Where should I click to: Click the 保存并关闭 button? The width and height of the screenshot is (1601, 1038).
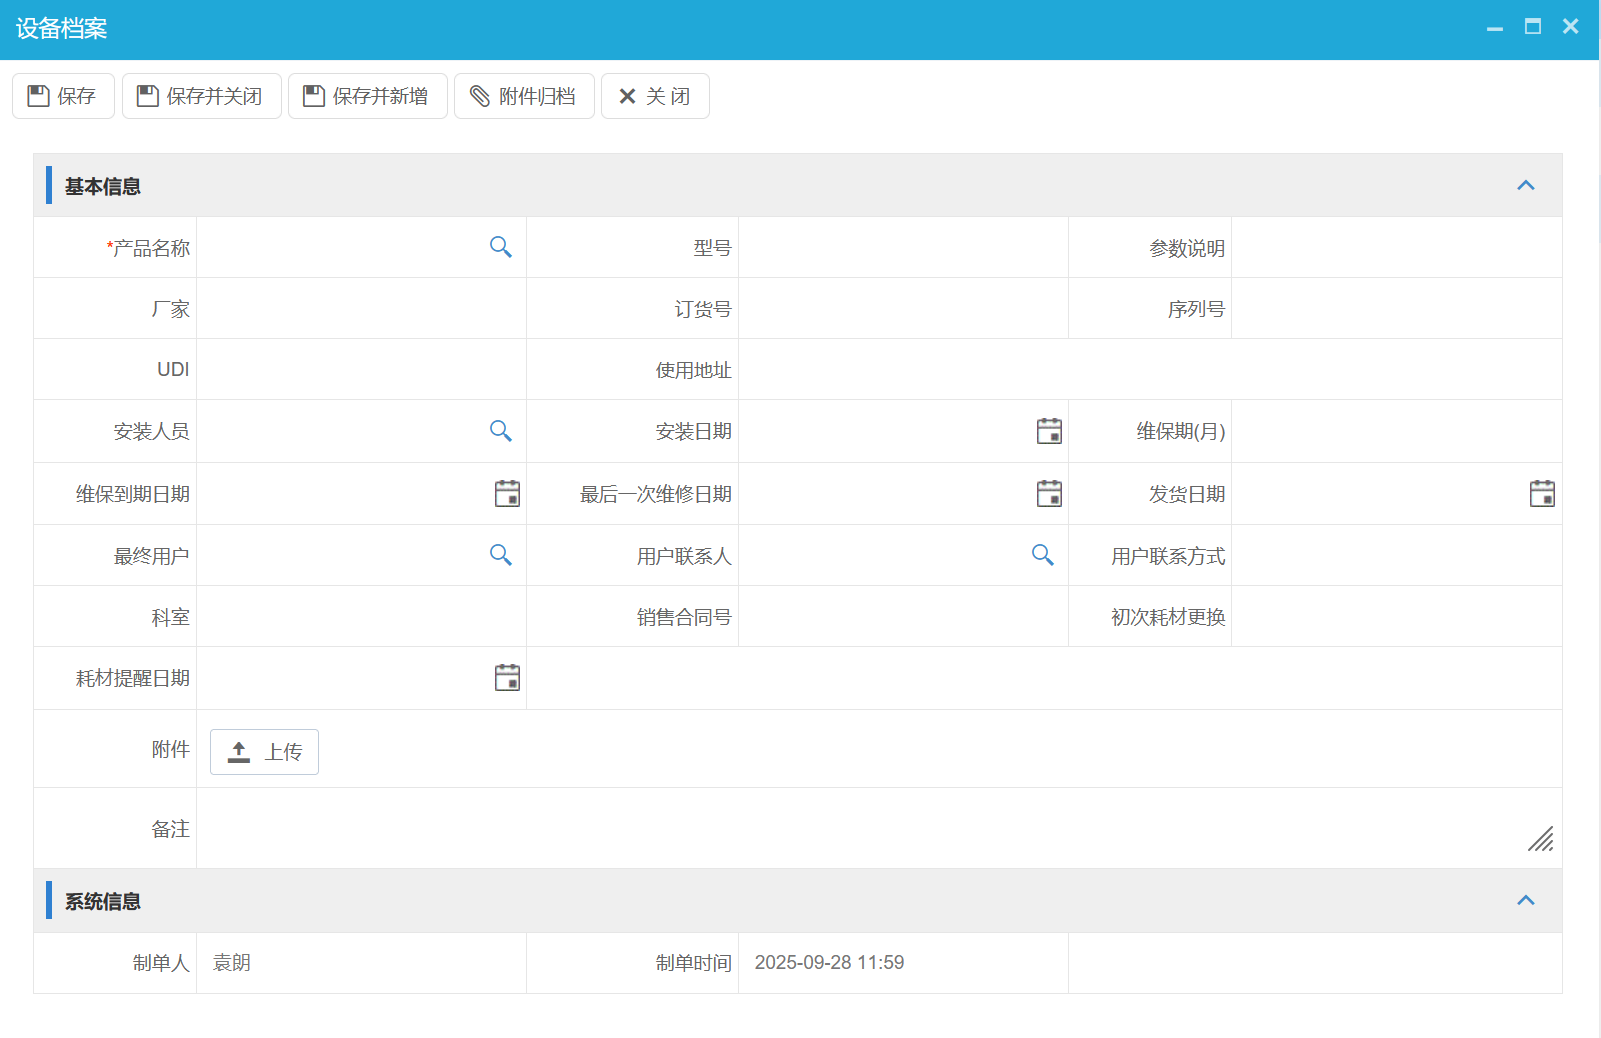coord(201,96)
